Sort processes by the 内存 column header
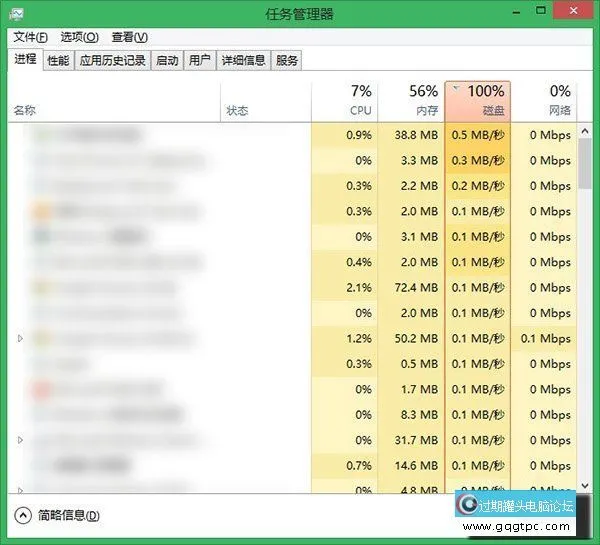Screen dimensions: 600x545 (x=410, y=100)
